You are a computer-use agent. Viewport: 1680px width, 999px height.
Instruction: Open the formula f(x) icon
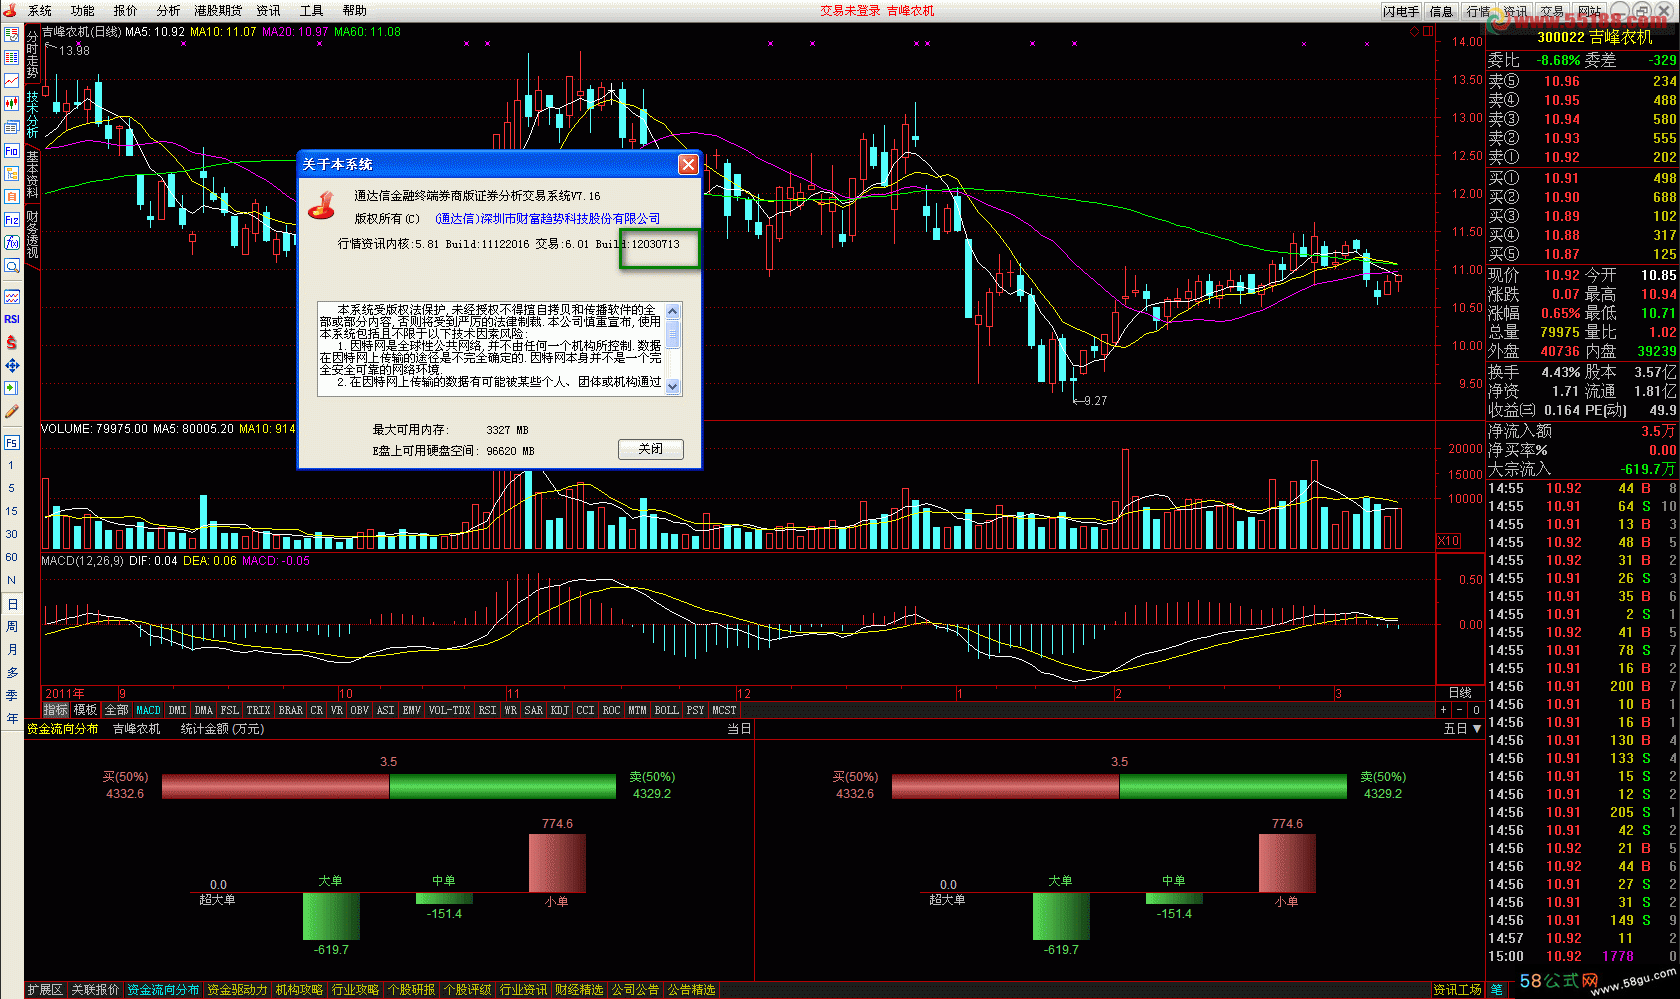click(x=12, y=243)
